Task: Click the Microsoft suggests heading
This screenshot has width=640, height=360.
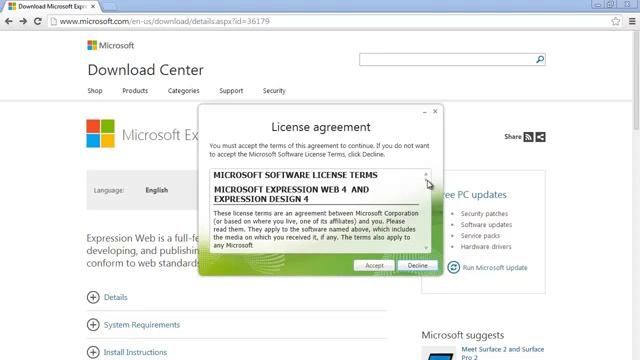Action: [462, 335]
